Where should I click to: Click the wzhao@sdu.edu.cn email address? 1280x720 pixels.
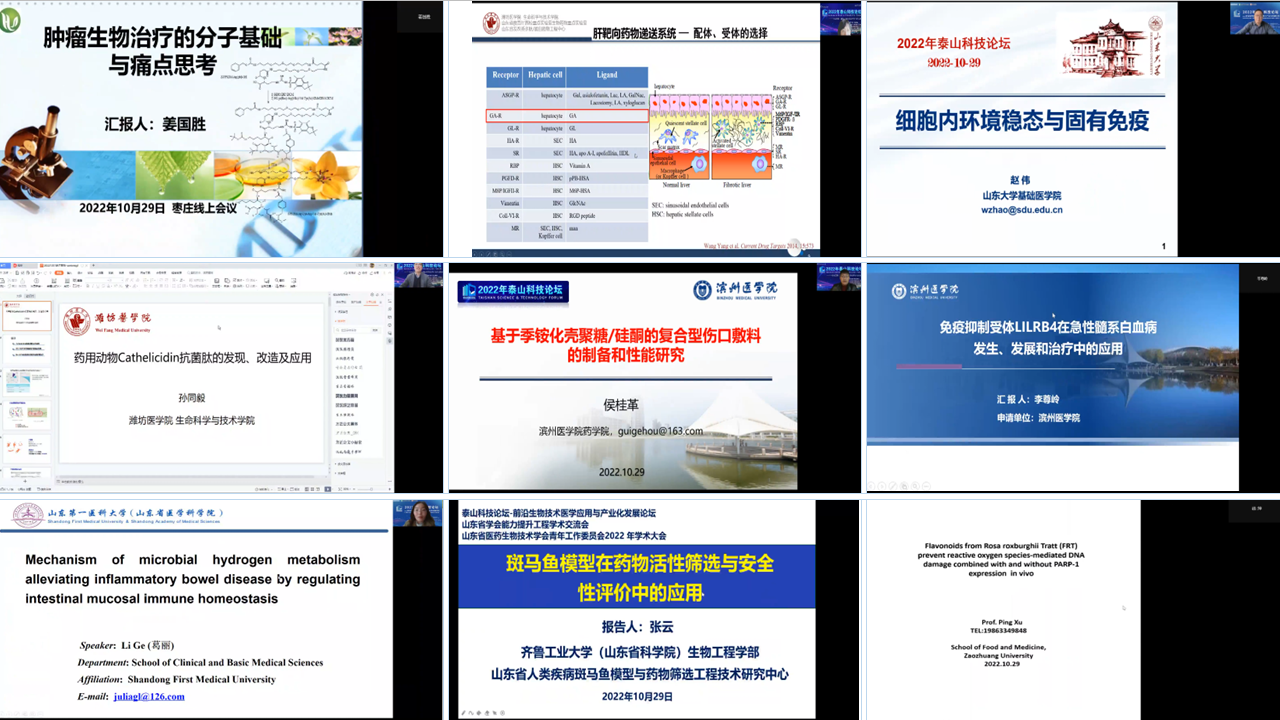(x=1021, y=210)
